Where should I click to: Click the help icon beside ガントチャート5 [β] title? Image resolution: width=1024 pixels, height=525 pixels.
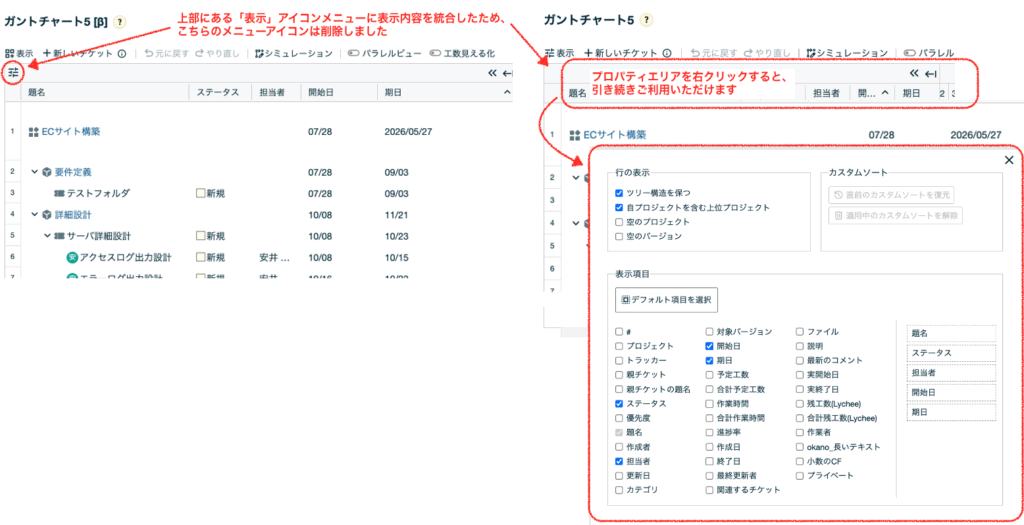[x=120, y=21]
